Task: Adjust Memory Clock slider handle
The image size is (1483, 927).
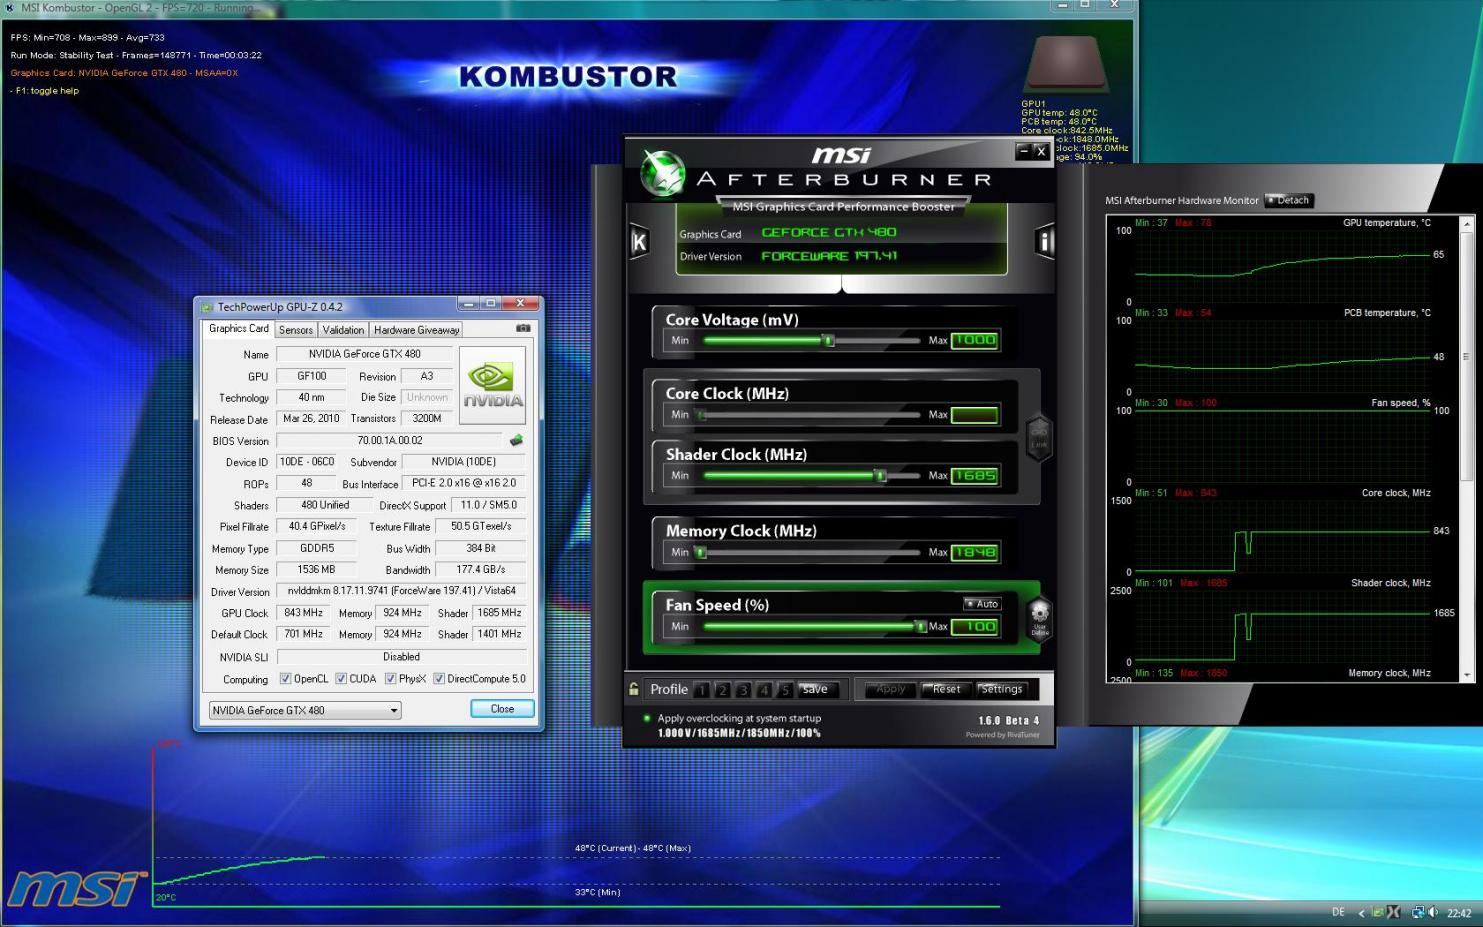Action: click(x=701, y=552)
